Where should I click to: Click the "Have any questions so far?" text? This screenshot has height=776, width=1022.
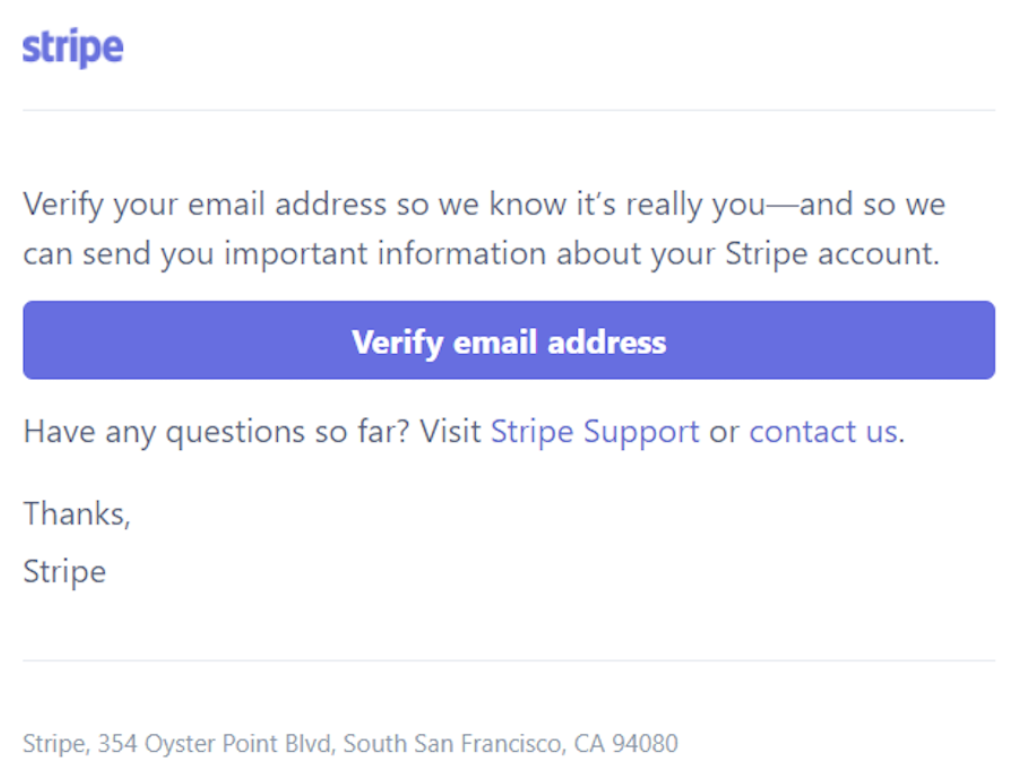[217, 432]
